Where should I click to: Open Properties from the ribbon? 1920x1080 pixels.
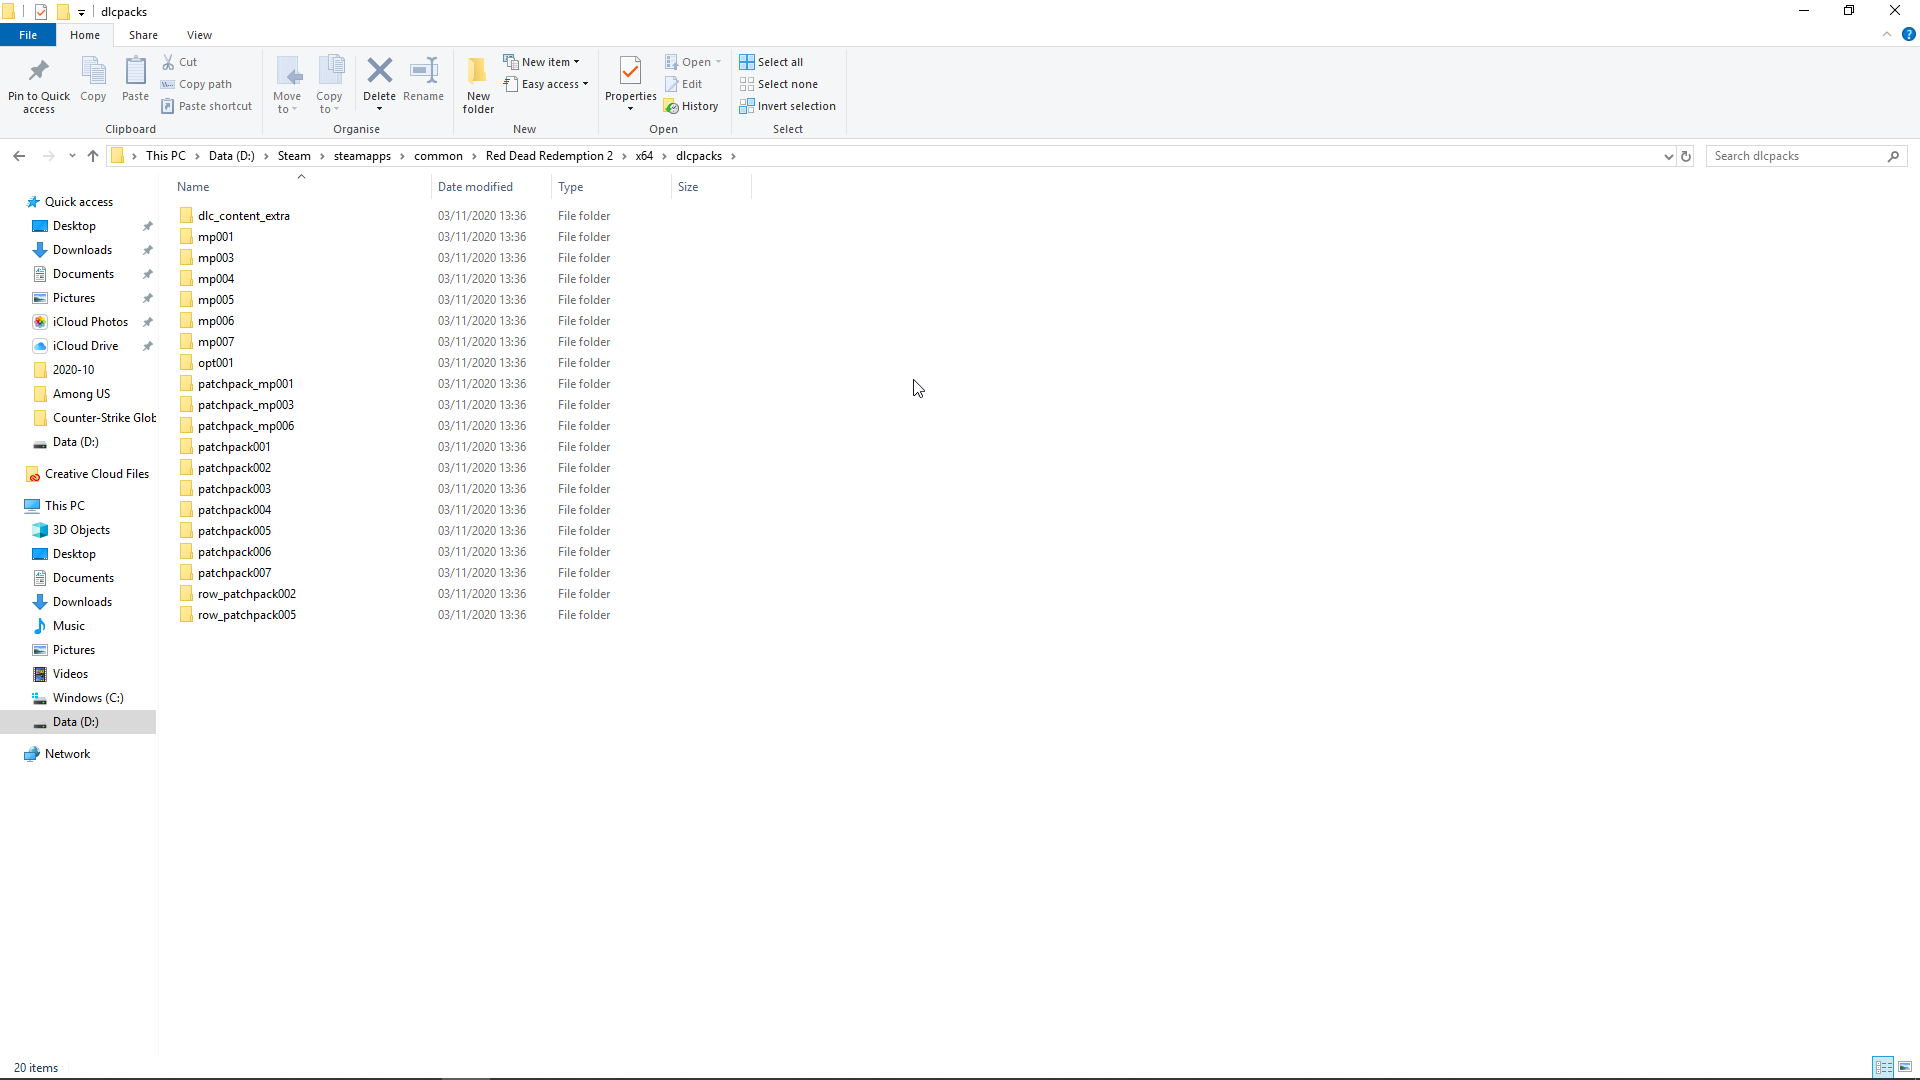pos(630,84)
